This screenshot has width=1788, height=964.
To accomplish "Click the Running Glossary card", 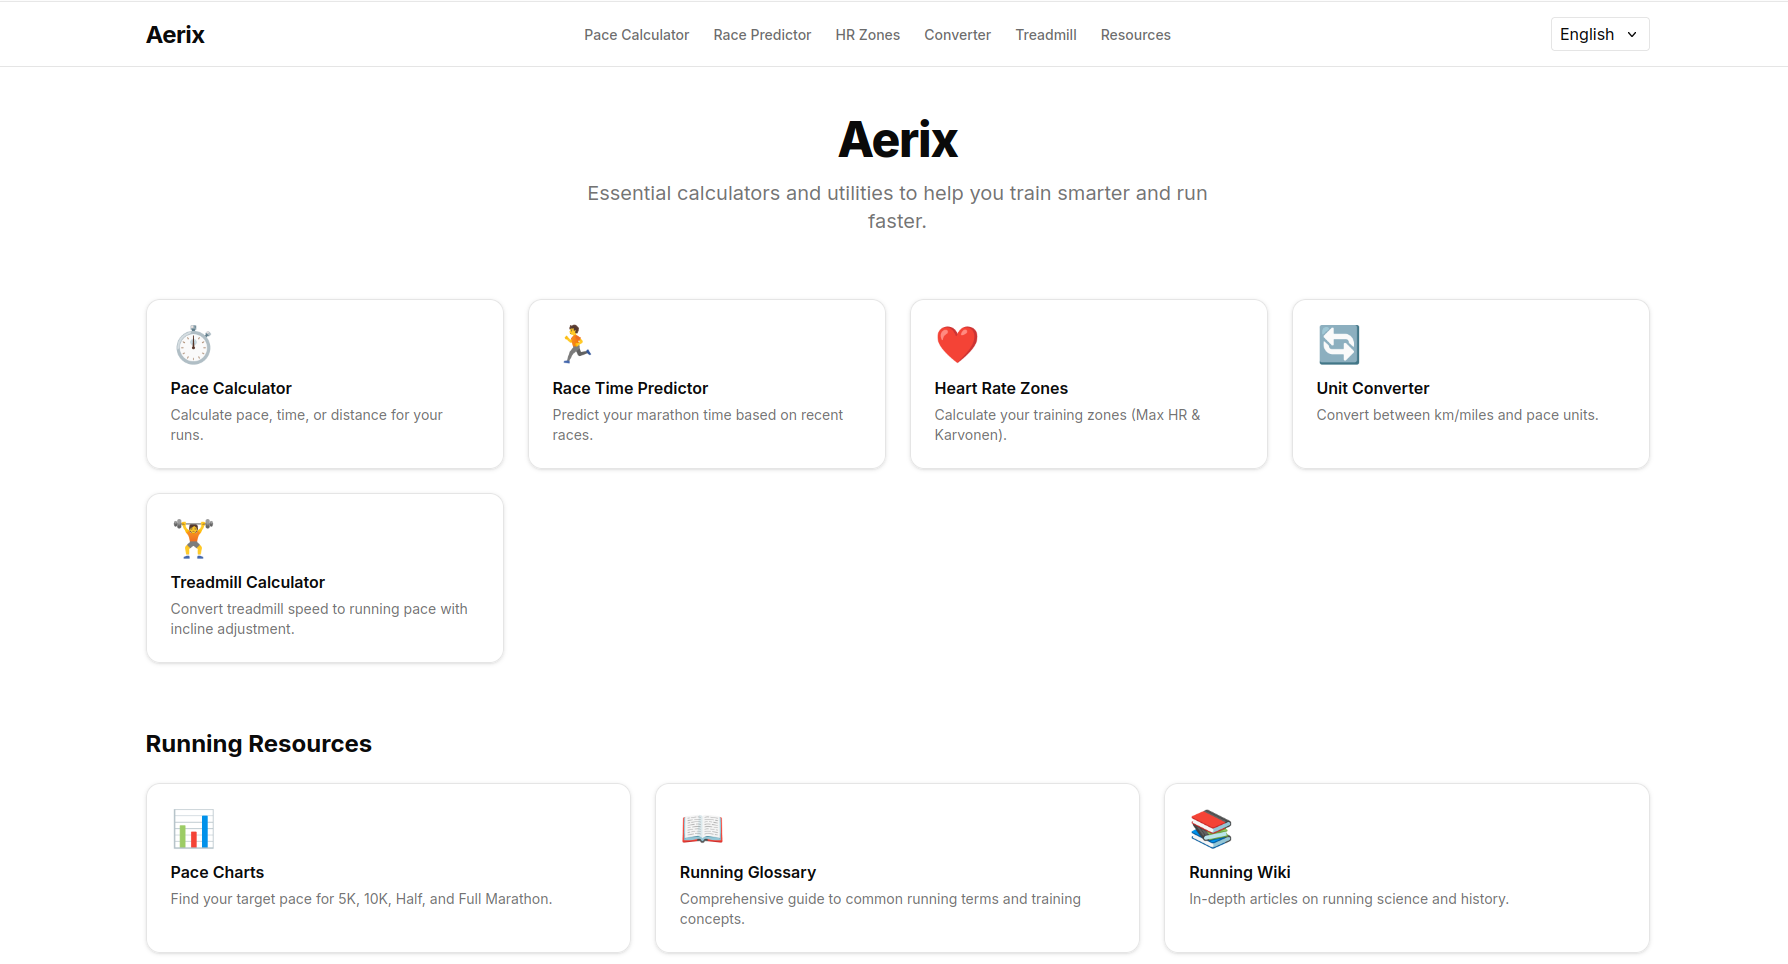I will (x=897, y=868).
